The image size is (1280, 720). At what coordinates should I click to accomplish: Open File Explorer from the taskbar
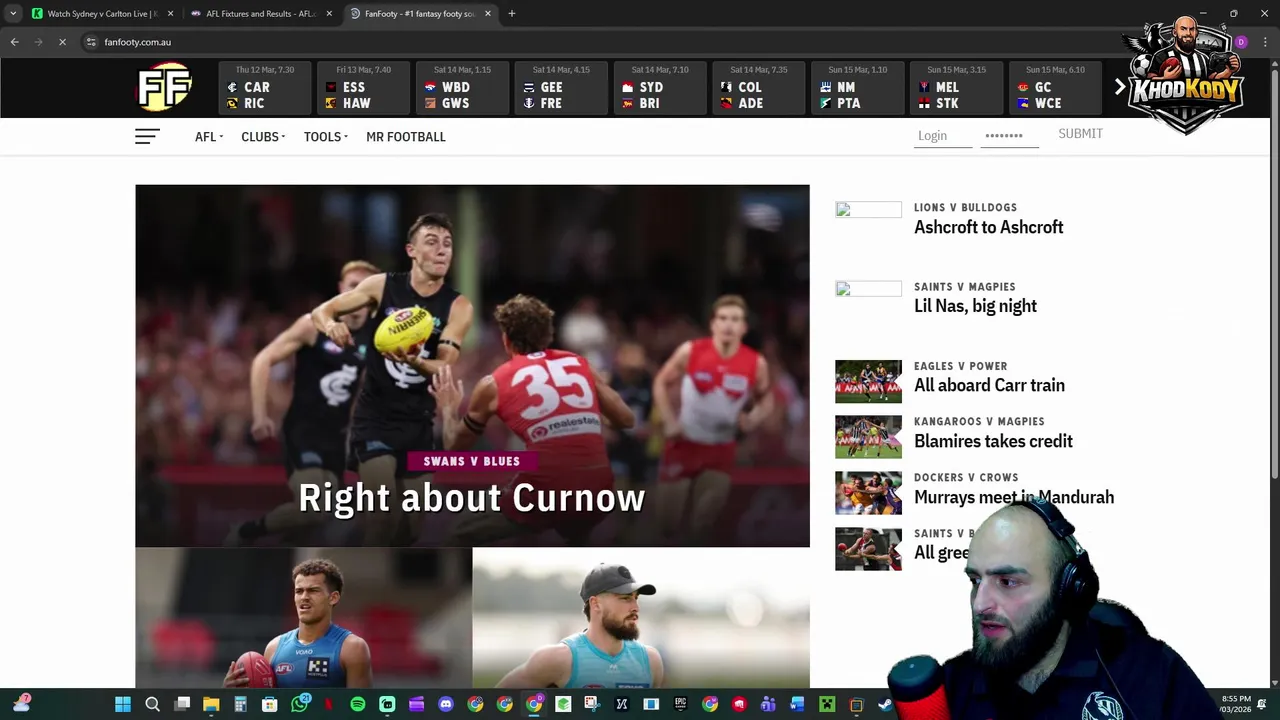tap(211, 705)
